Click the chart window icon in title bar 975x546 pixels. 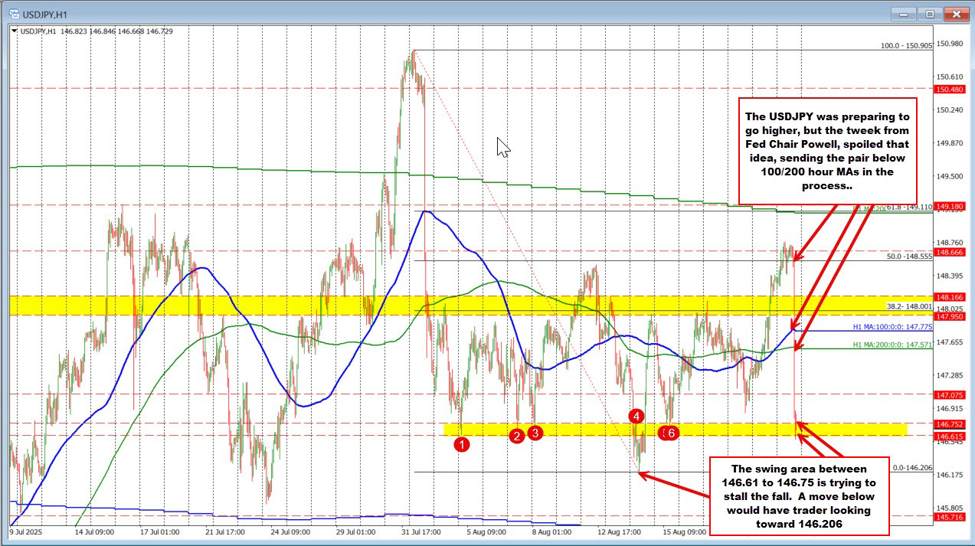click(x=14, y=14)
